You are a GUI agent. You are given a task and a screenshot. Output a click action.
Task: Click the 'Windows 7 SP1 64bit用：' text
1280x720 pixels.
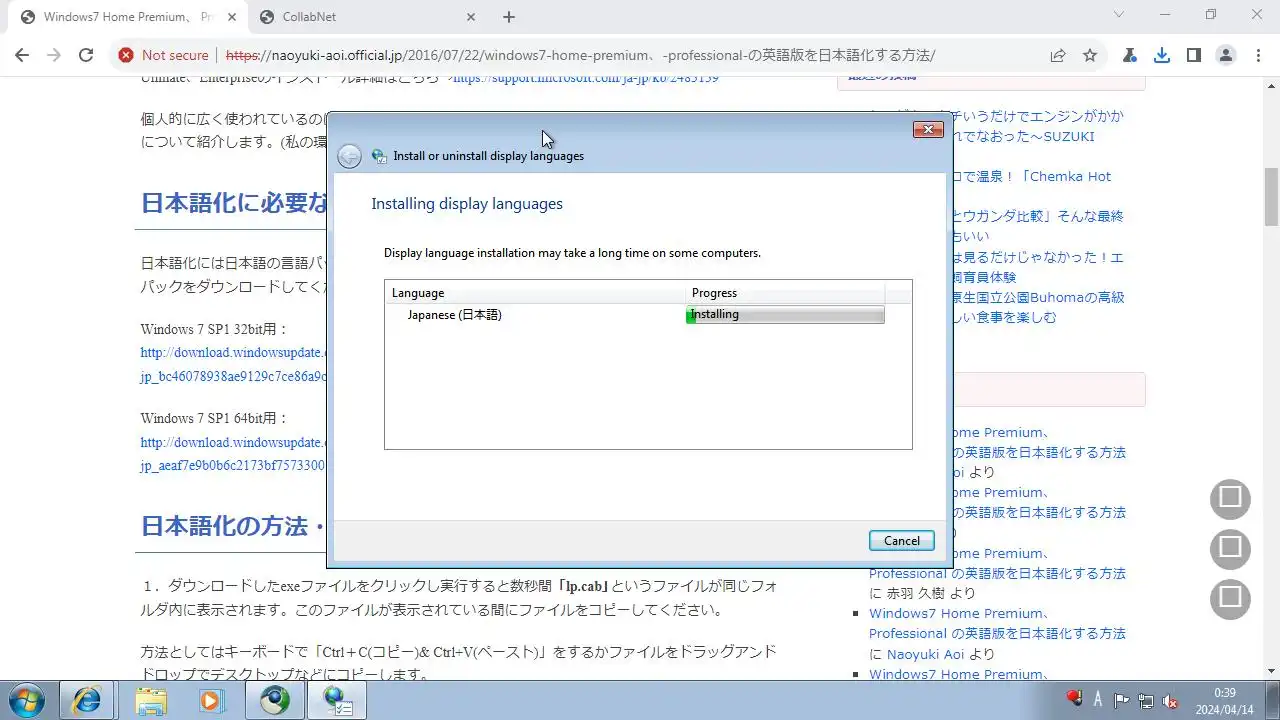click(214, 418)
